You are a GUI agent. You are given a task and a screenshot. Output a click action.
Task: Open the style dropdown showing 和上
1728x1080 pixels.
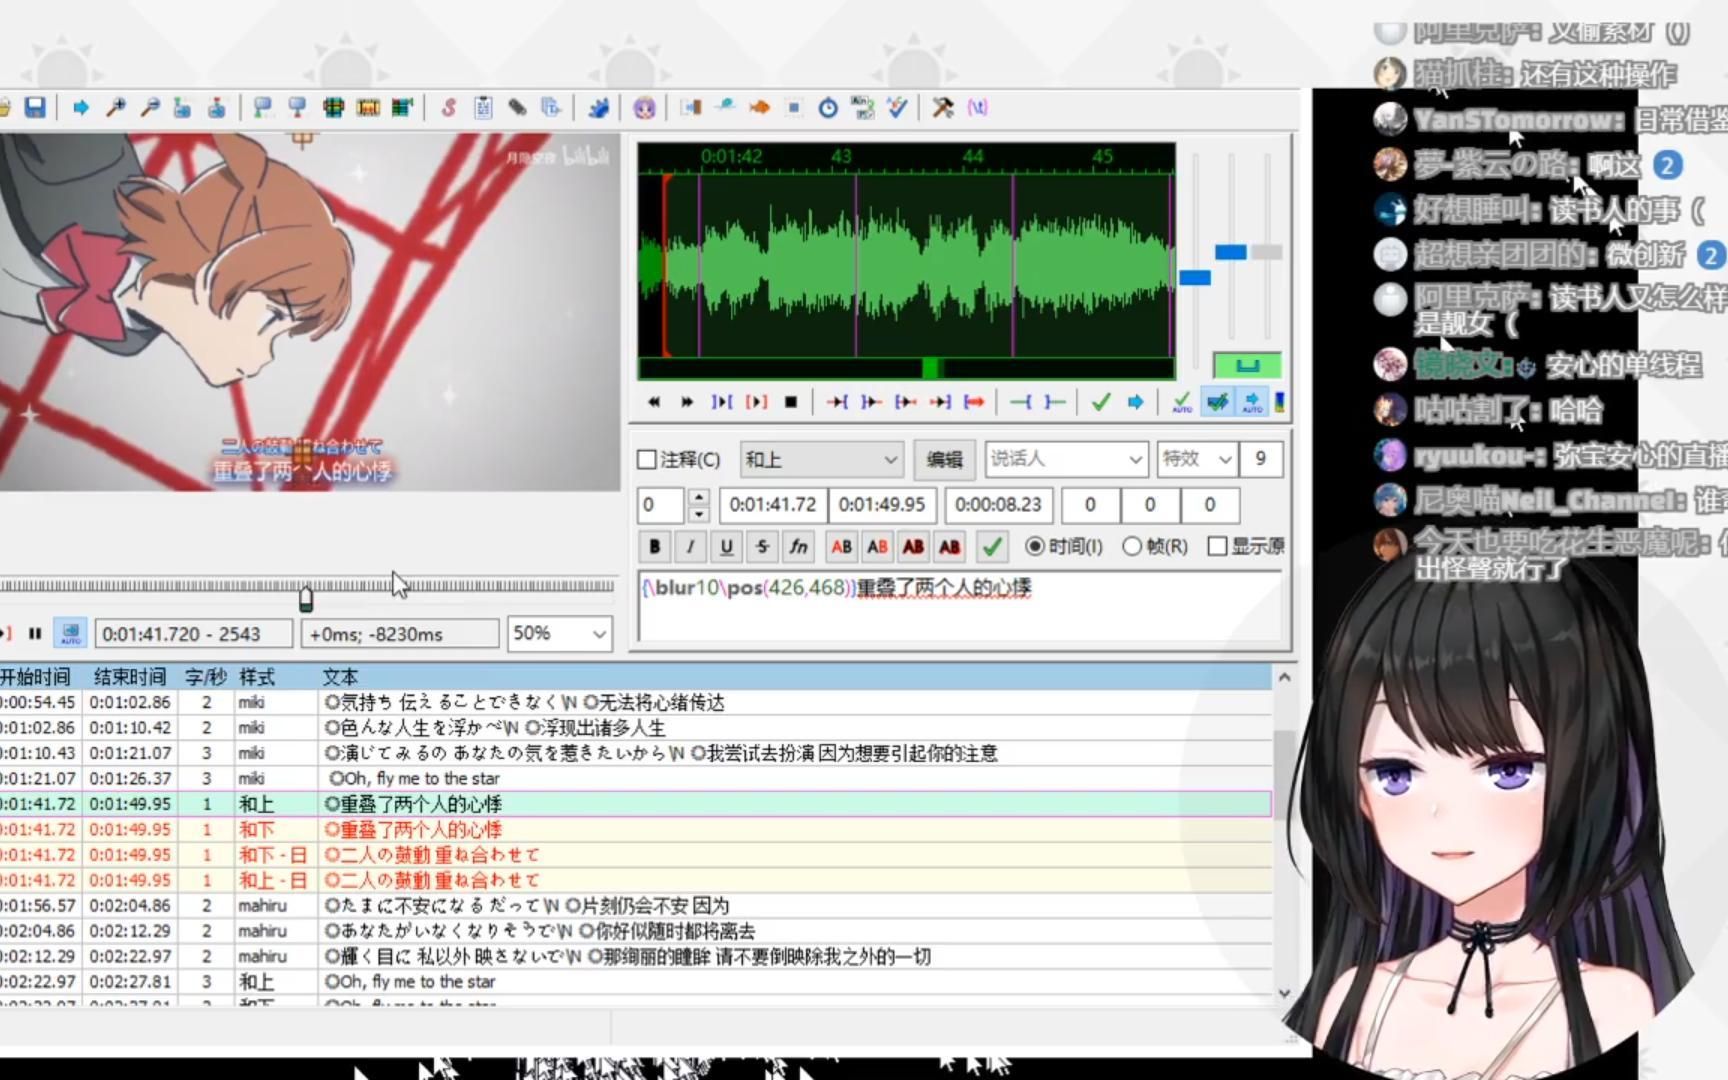(x=821, y=460)
